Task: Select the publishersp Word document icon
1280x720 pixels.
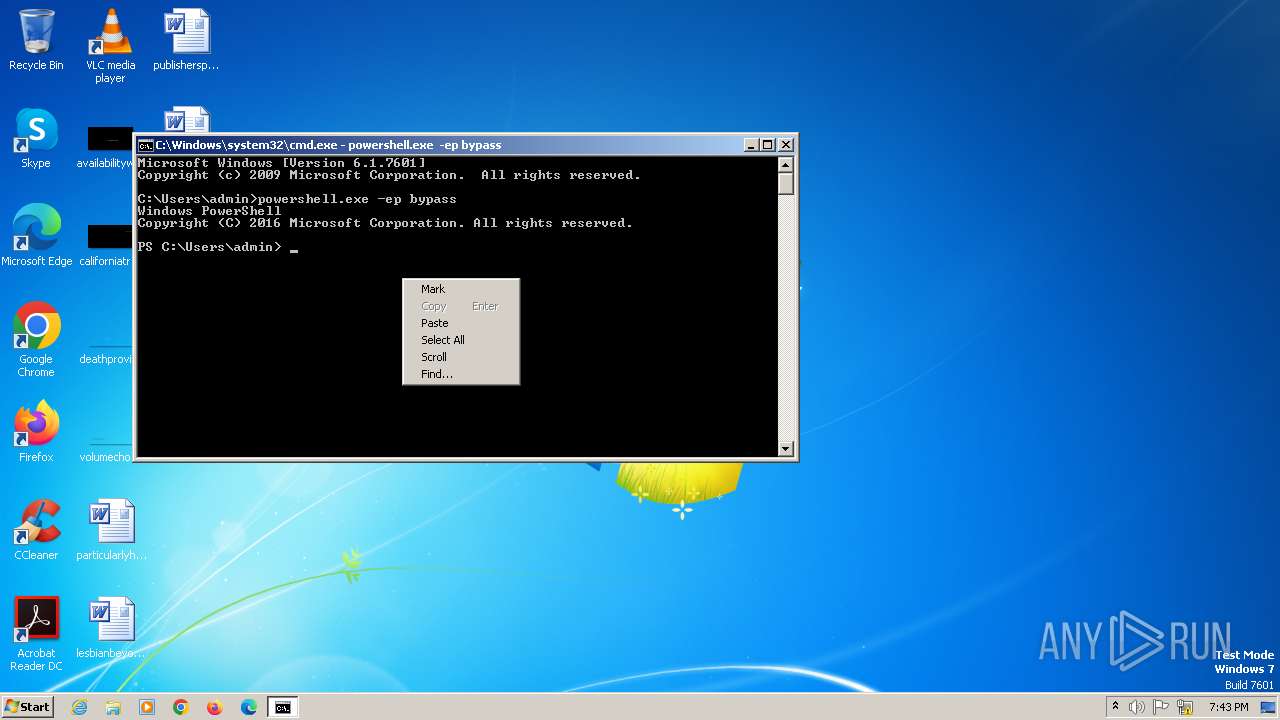Action: (186, 40)
